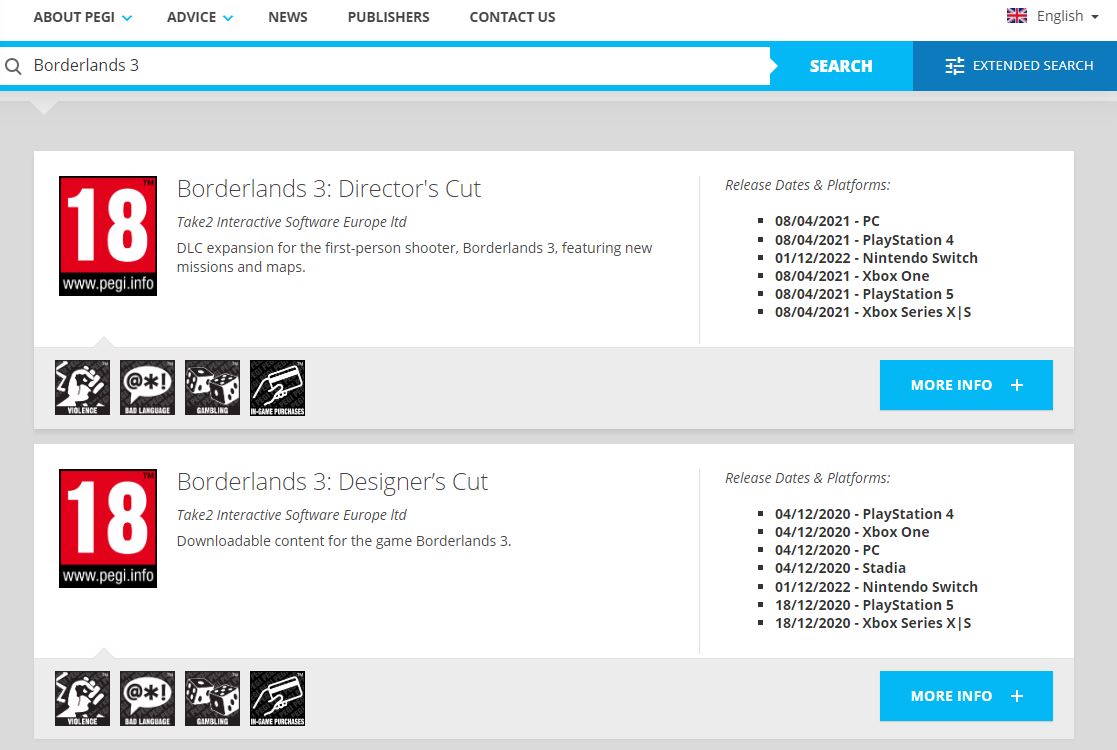Open the Publishers menu item
The image size is (1117, 750).
388,17
